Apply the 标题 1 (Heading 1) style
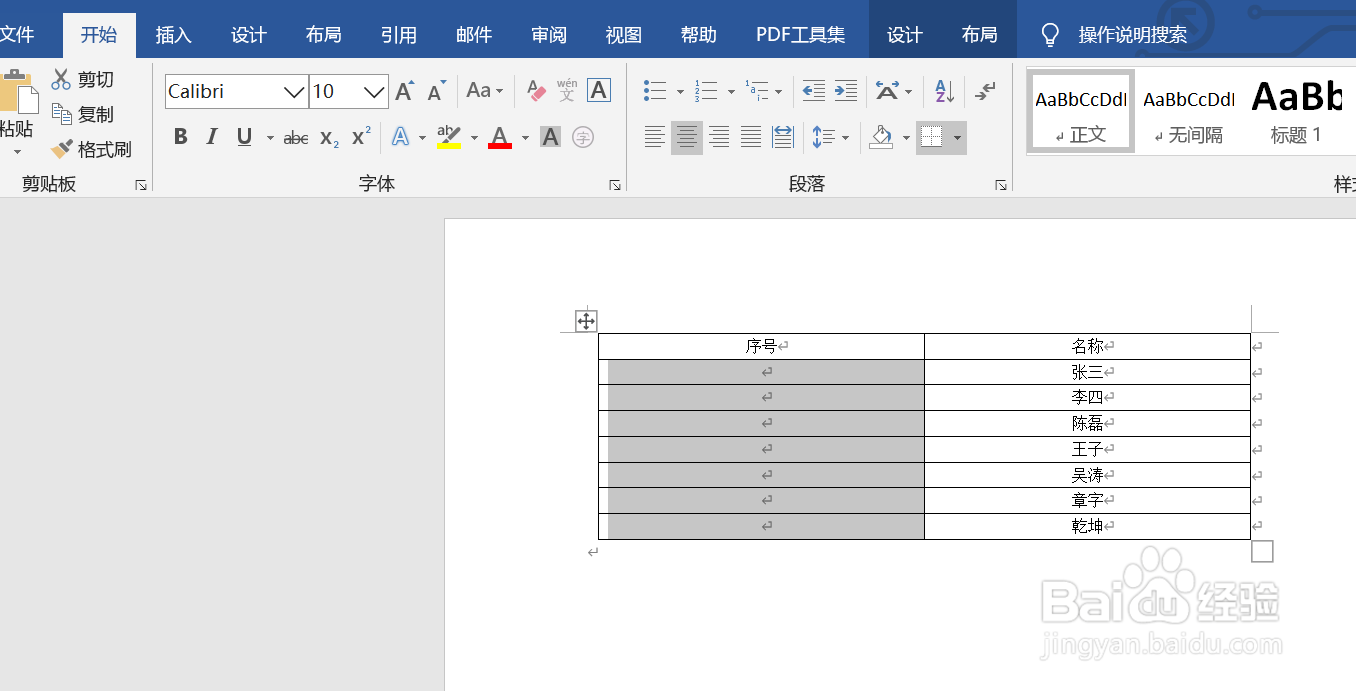The image size is (1356, 691). click(1296, 111)
